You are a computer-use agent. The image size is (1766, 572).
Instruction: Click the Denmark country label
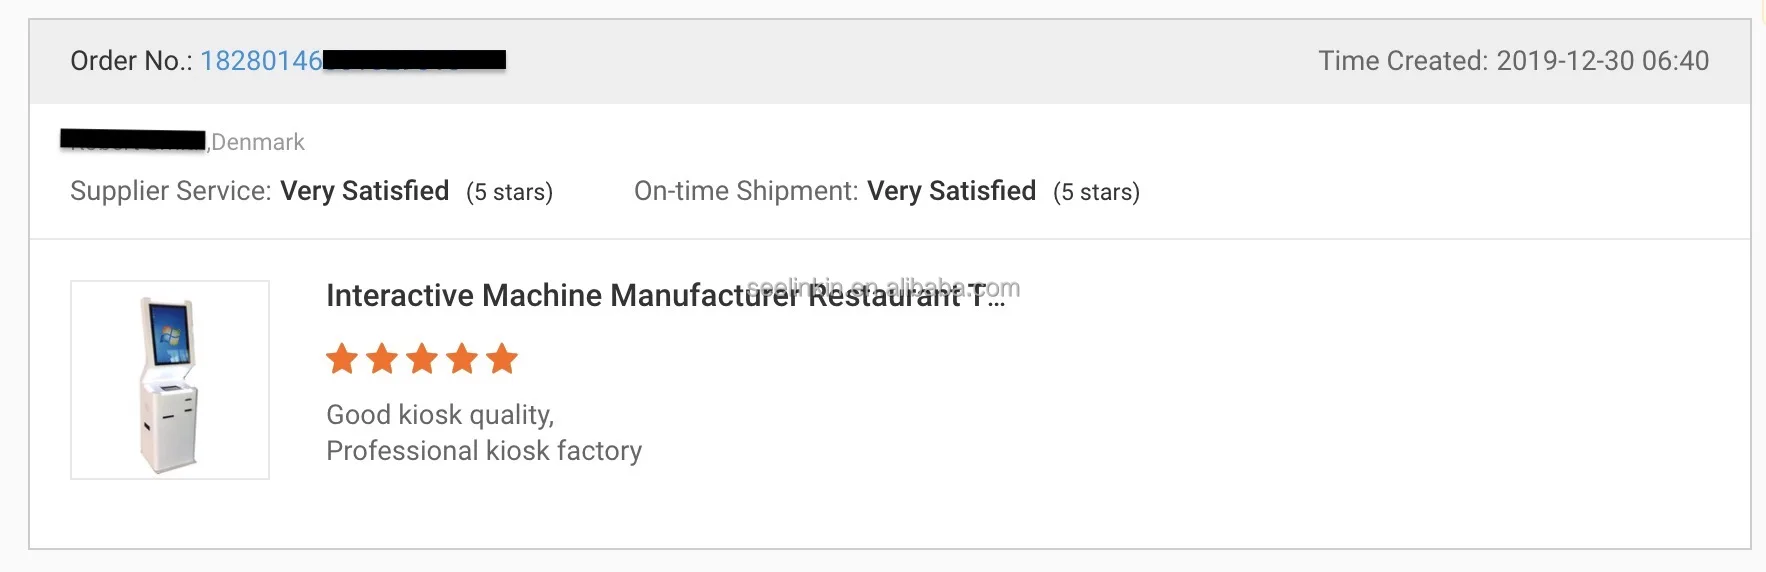click(258, 142)
